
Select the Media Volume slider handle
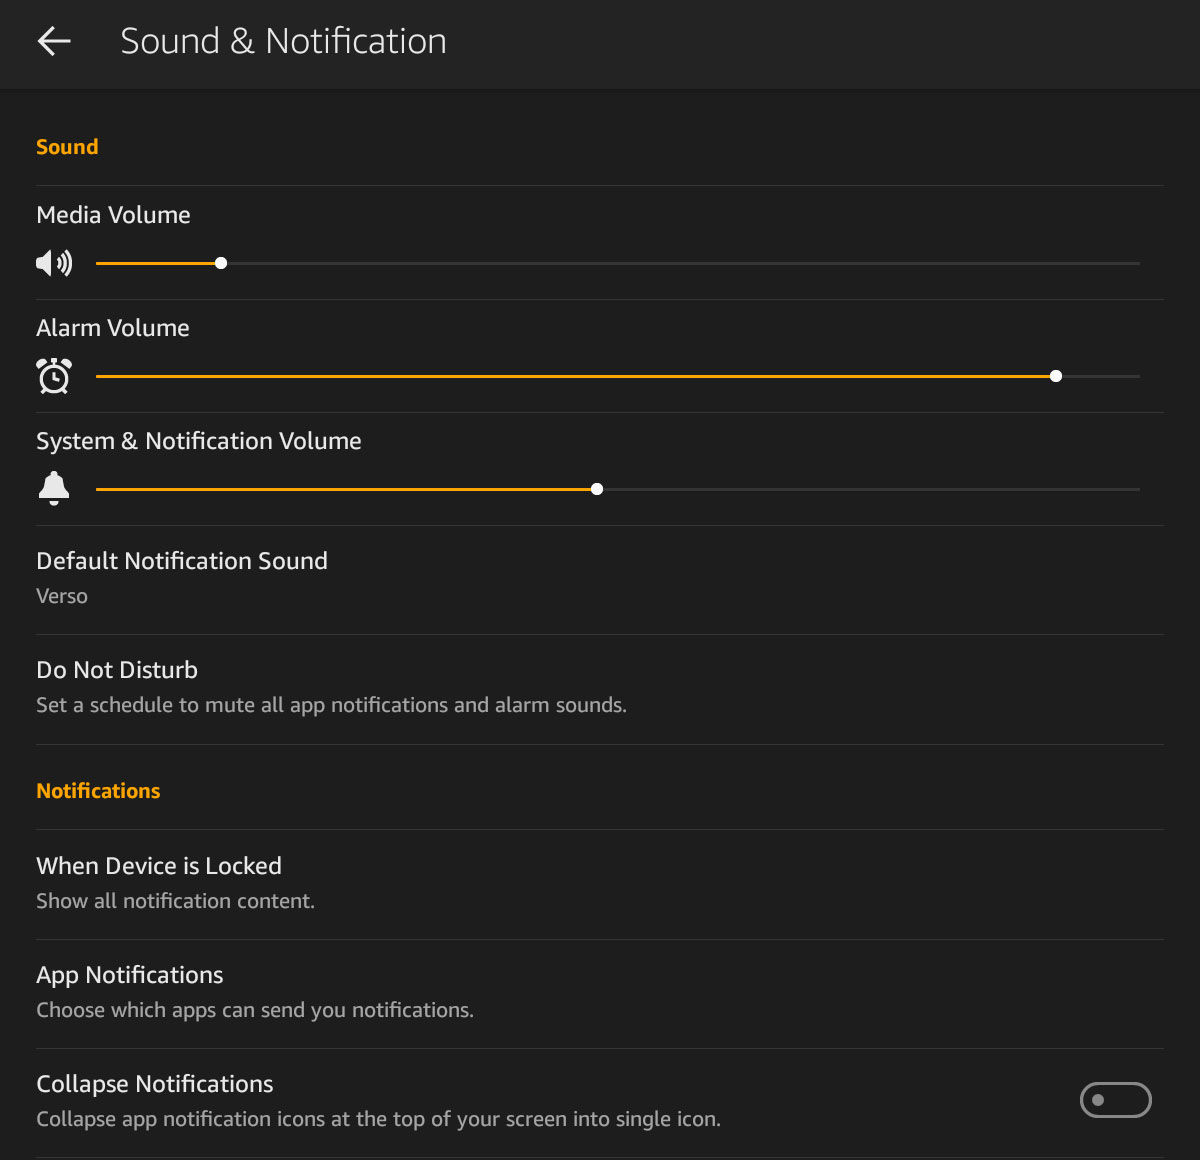[220, 262]
